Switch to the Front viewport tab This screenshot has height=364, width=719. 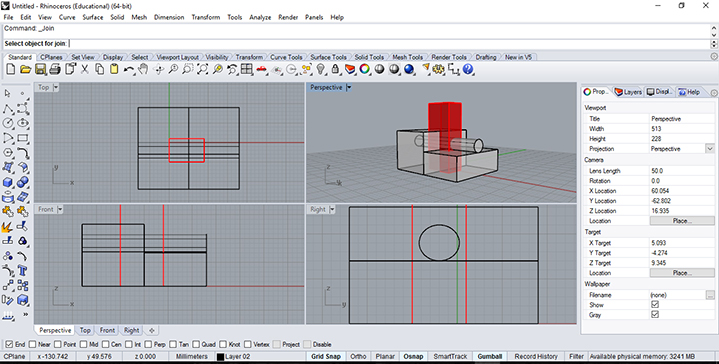click(x=107, y=330)
